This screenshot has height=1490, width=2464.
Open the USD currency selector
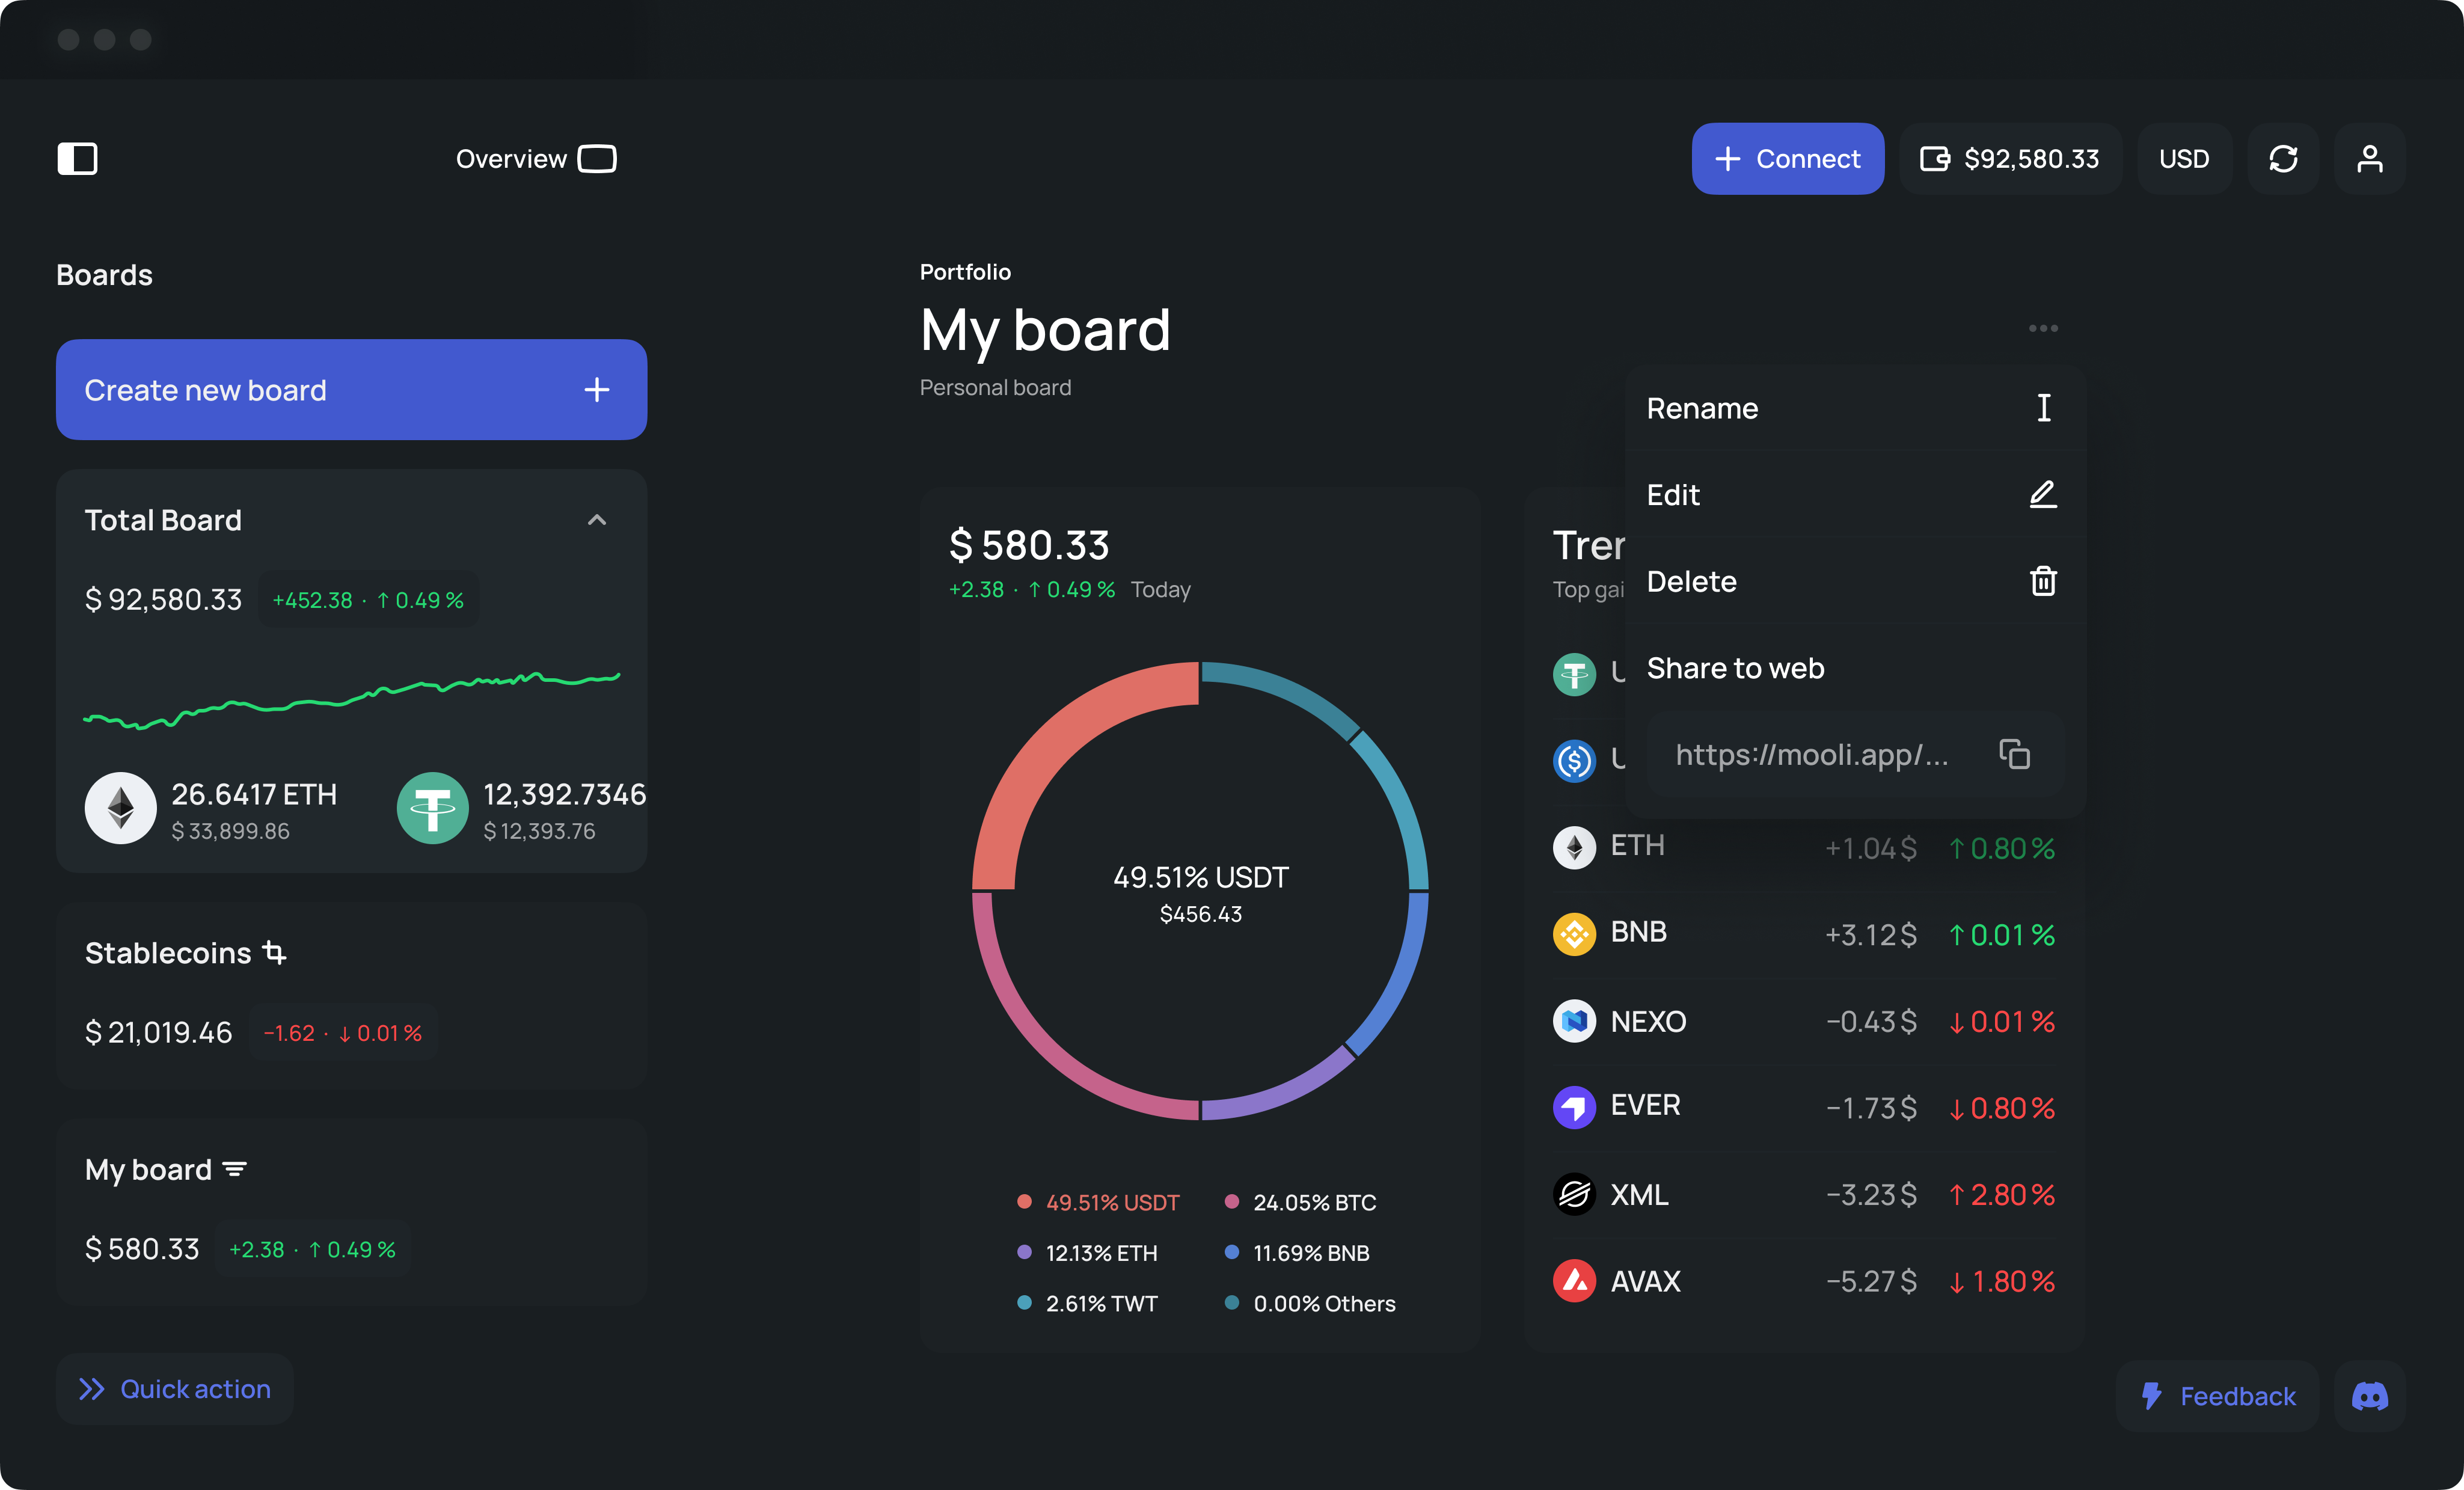click(2184, 159)
